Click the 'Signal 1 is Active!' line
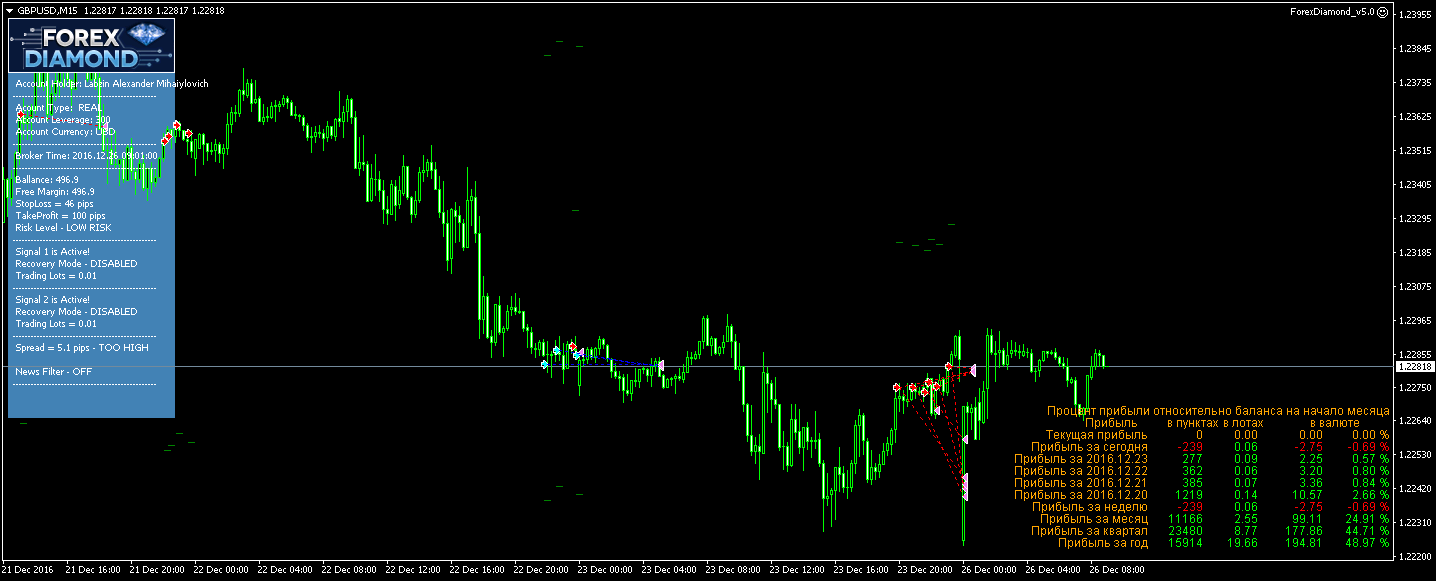Screen dimensions: 1436x581 pyautogui.click(x=52, y=252)
